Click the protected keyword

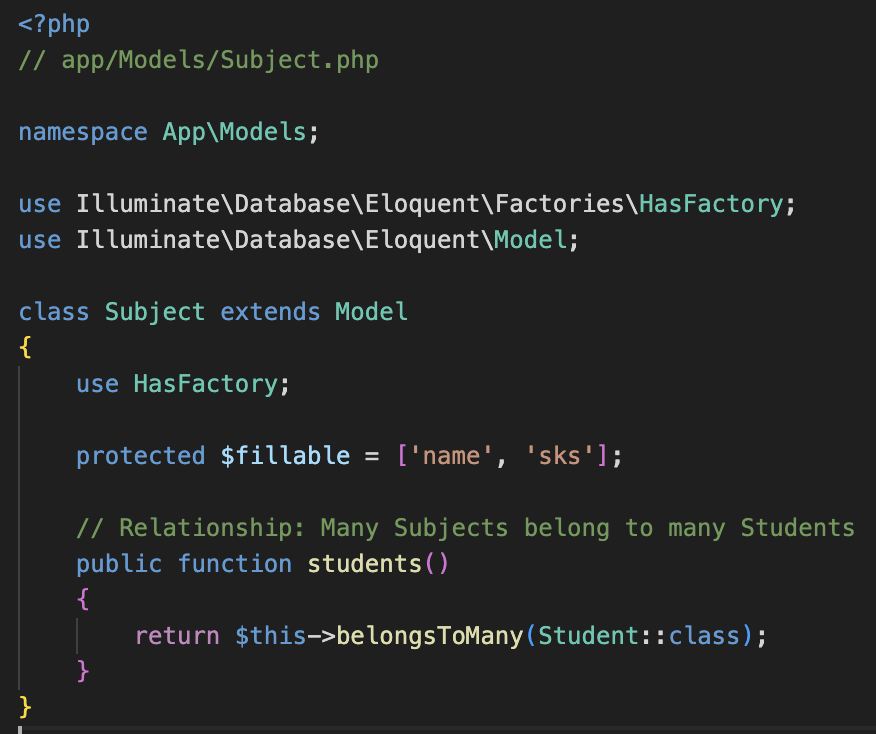(x=141, y=456)
